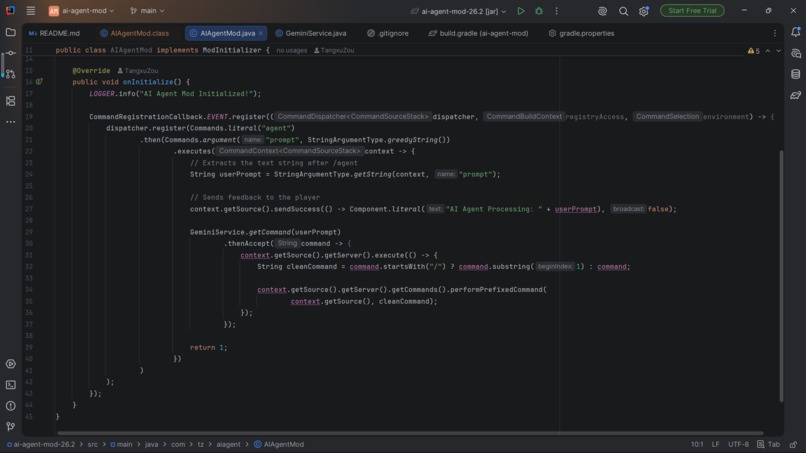This screenshot has height=453, width=806.
Task: Change line separator LF in status bar
Action: 715,444
